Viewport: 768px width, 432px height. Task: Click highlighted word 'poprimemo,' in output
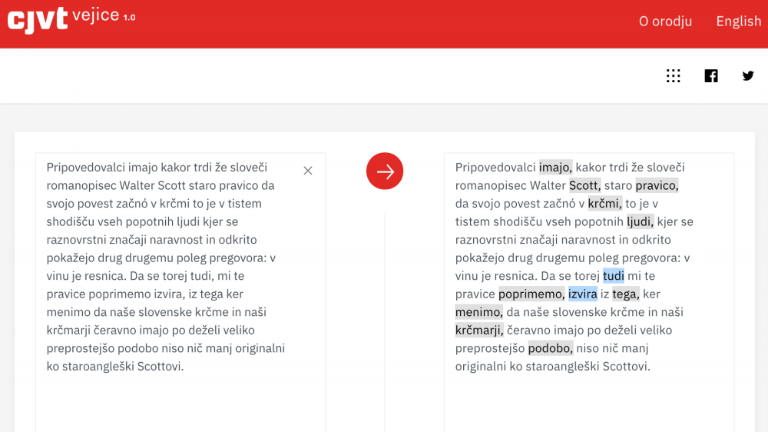click(x=531, y=294)
